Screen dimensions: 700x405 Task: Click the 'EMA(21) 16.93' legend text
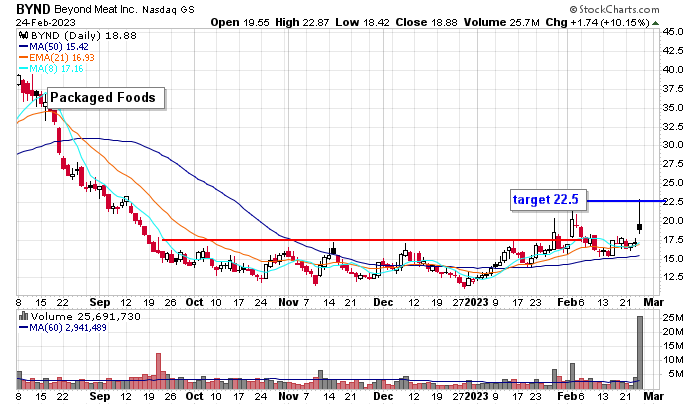(62, 58)
